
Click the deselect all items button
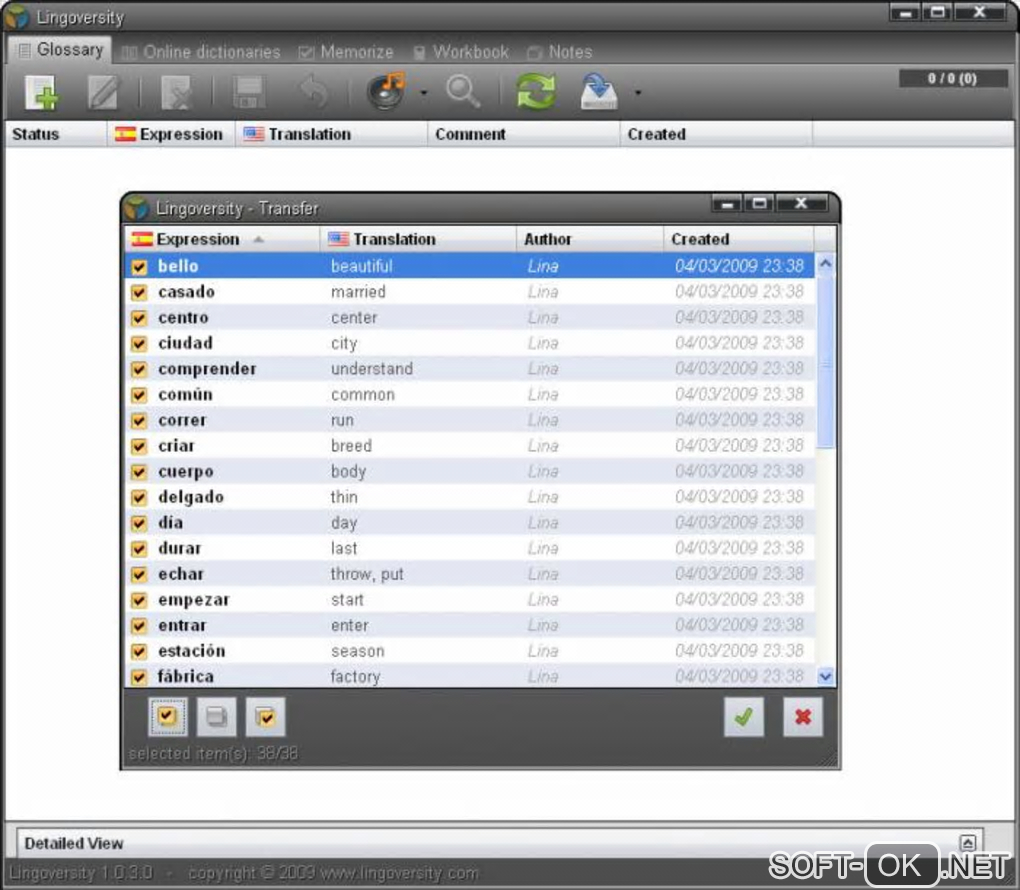217,717
